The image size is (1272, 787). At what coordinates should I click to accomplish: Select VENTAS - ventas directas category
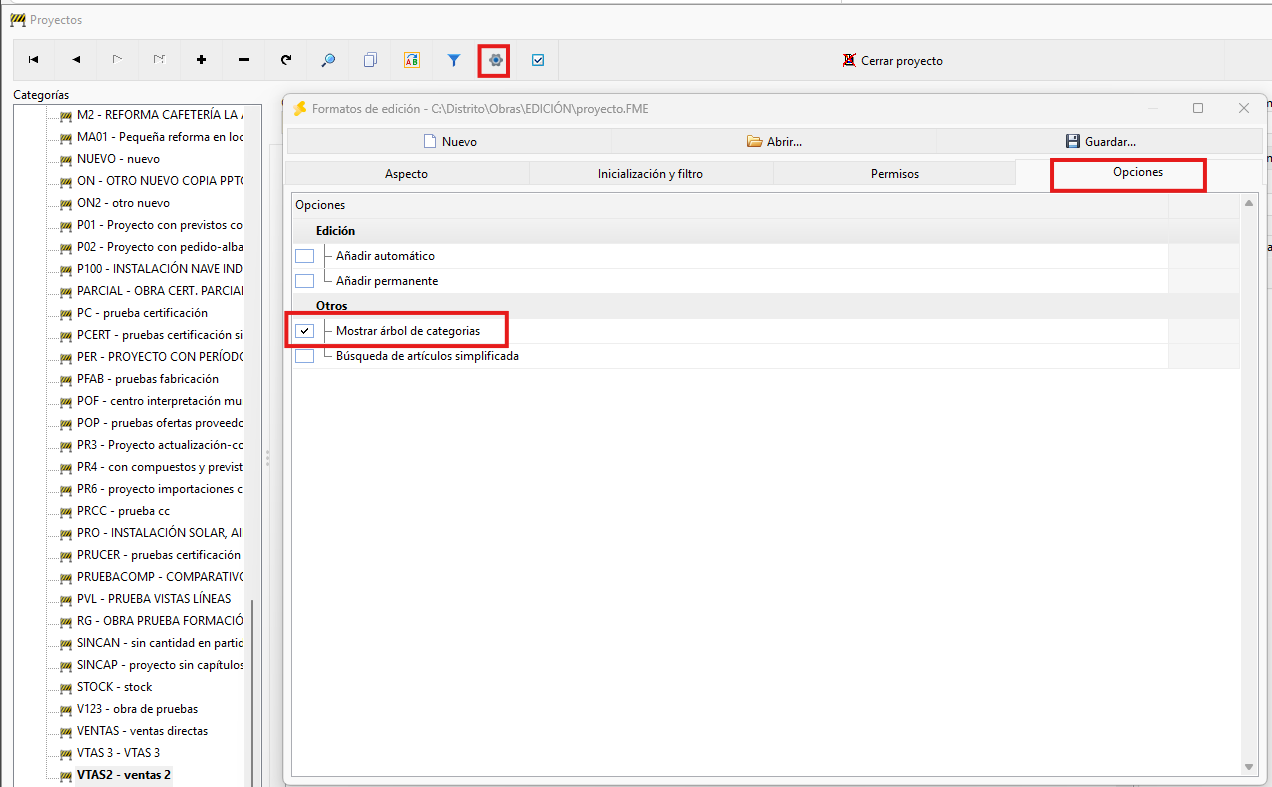point(142,731)
